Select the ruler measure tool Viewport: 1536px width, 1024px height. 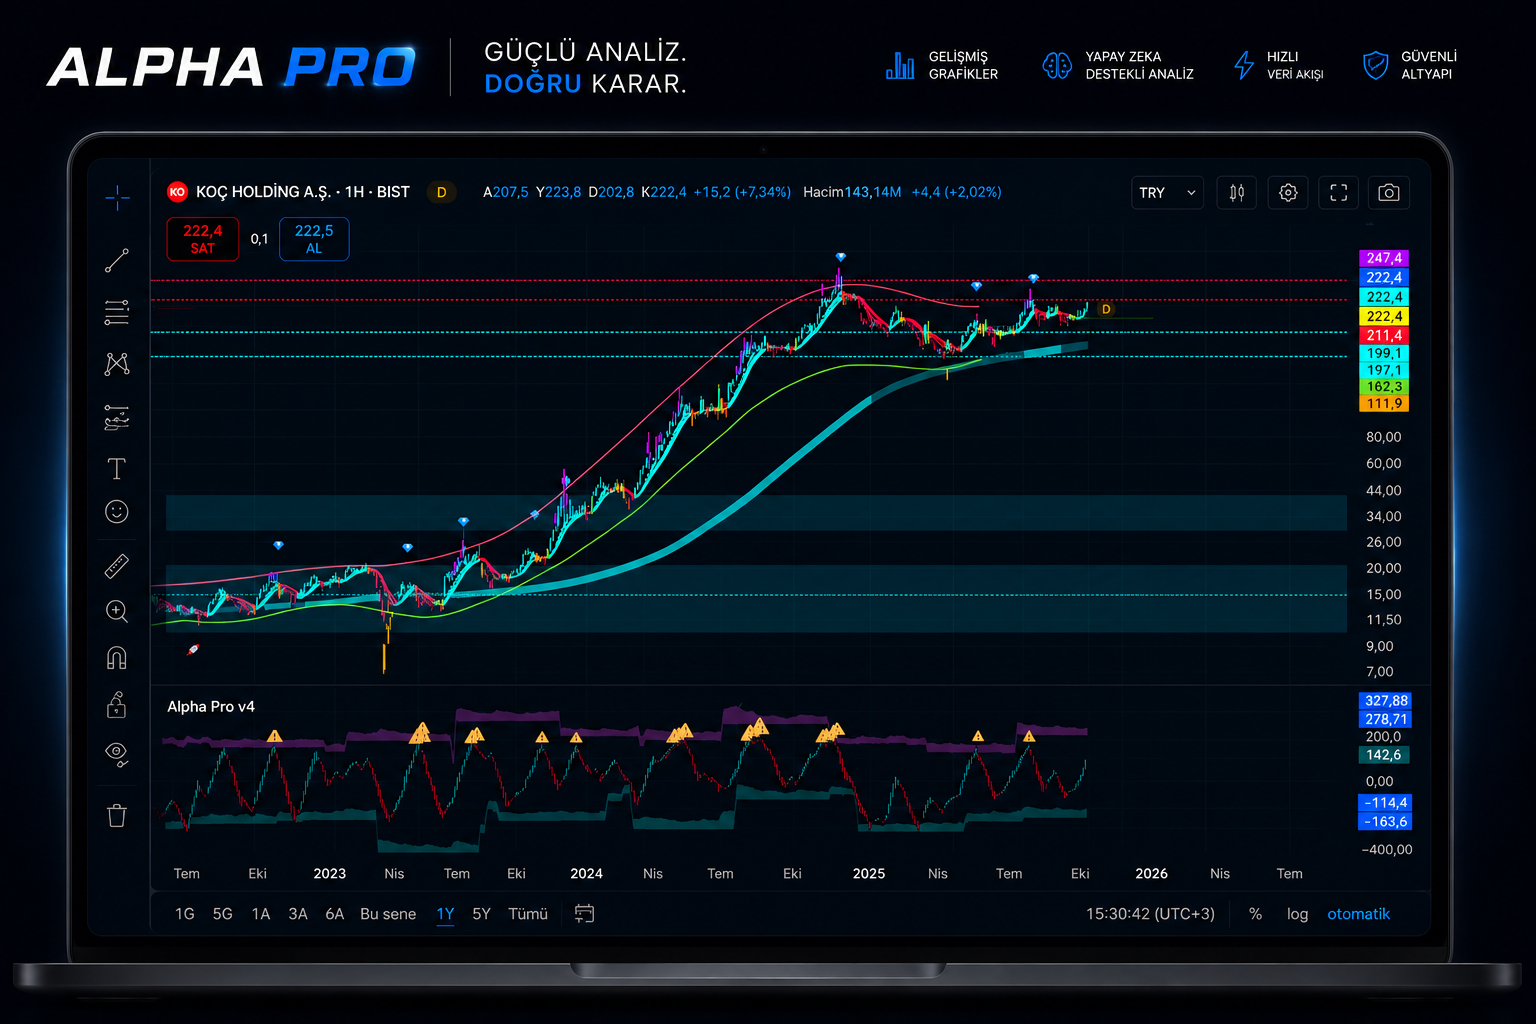tap(117, 567)
